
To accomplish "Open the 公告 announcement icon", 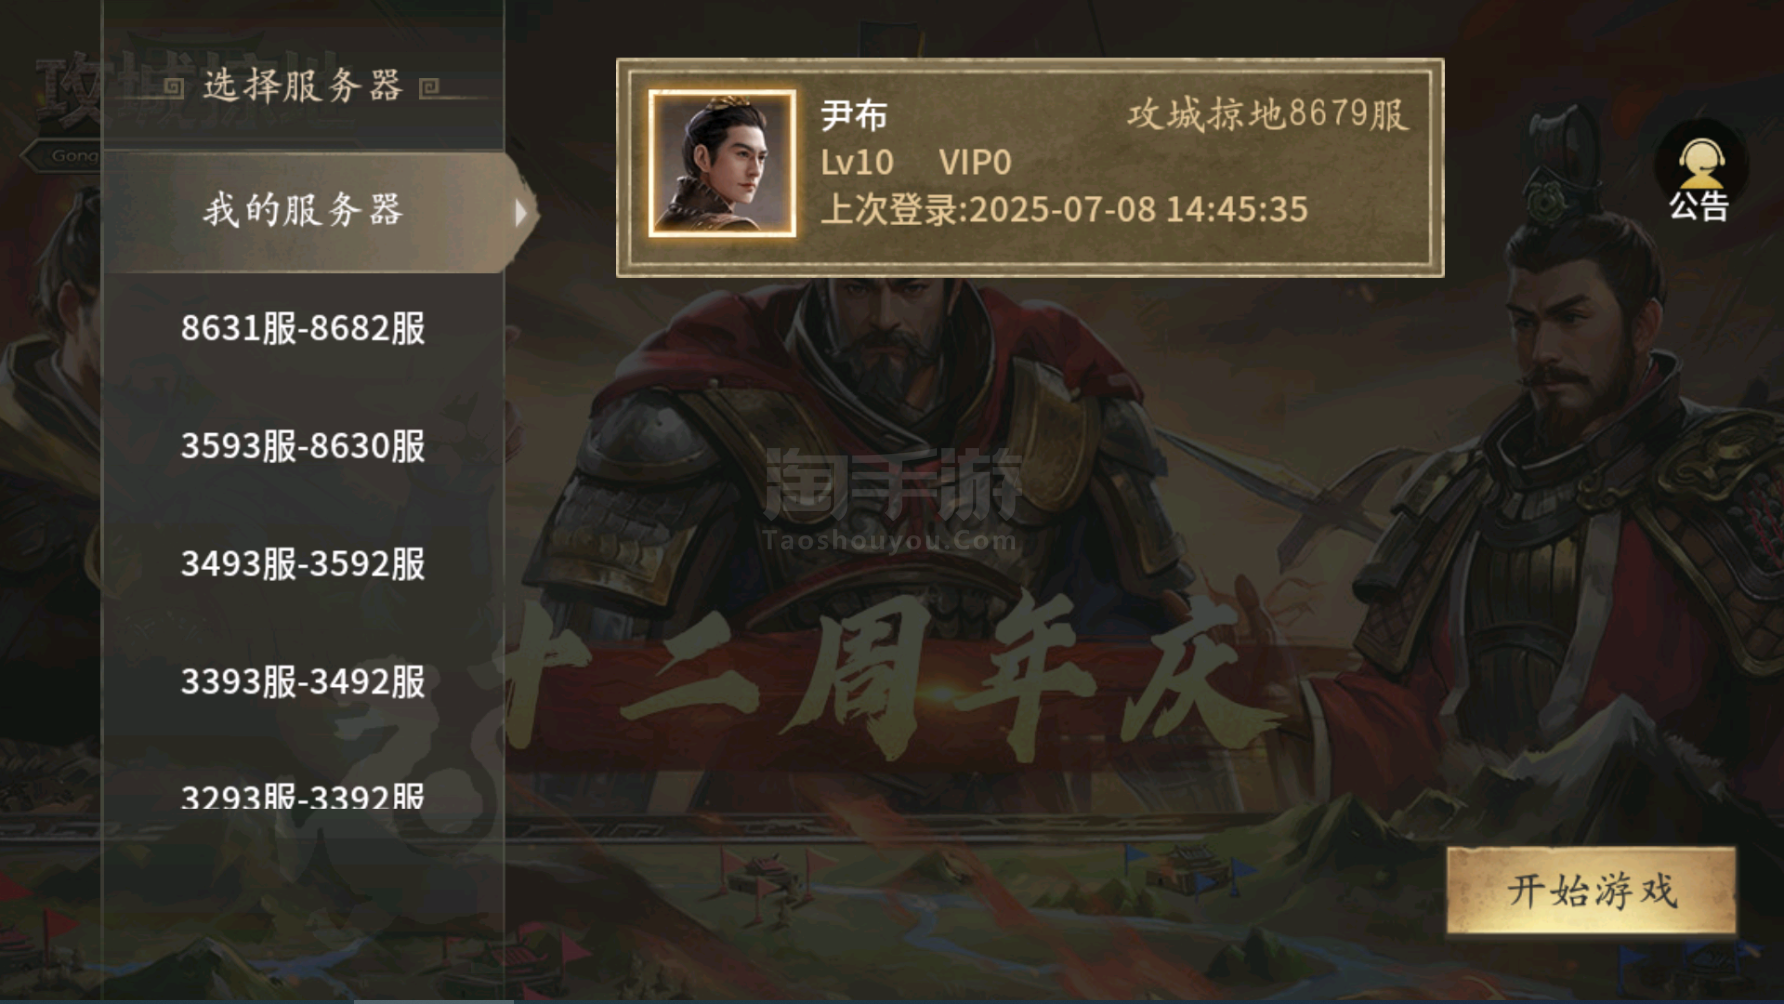I will 1699,177.
